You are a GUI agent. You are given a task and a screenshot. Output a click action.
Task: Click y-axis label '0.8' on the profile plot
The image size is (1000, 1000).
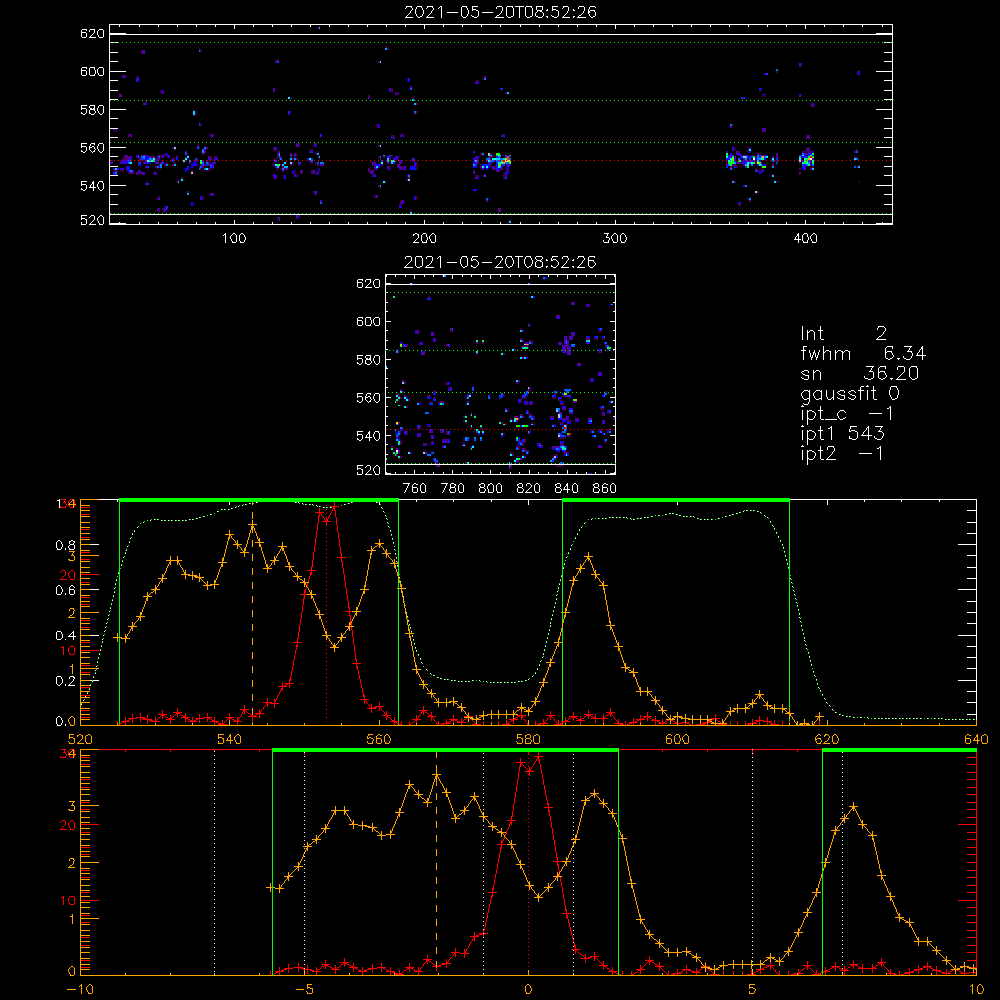pyautogui.click(x=67, y=545)
